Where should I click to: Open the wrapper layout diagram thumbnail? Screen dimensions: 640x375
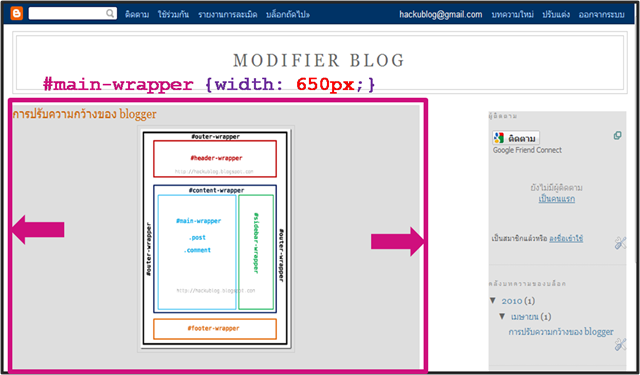pyautogui.click(x=216, y=239)
